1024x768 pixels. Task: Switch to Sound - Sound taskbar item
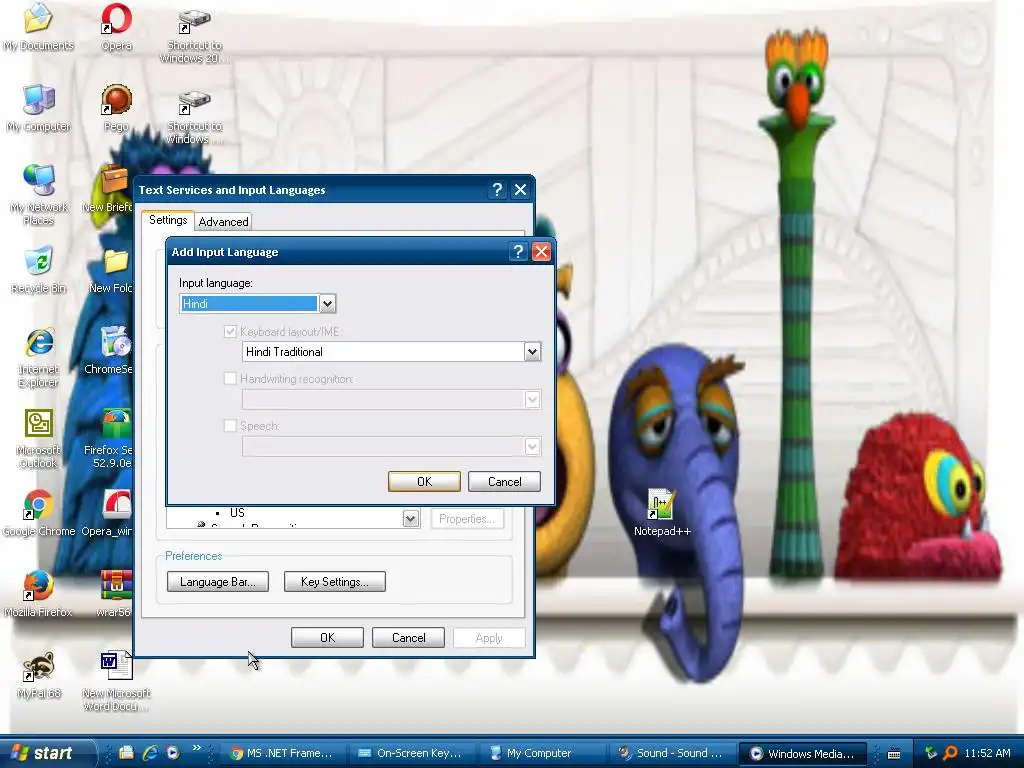670,754
